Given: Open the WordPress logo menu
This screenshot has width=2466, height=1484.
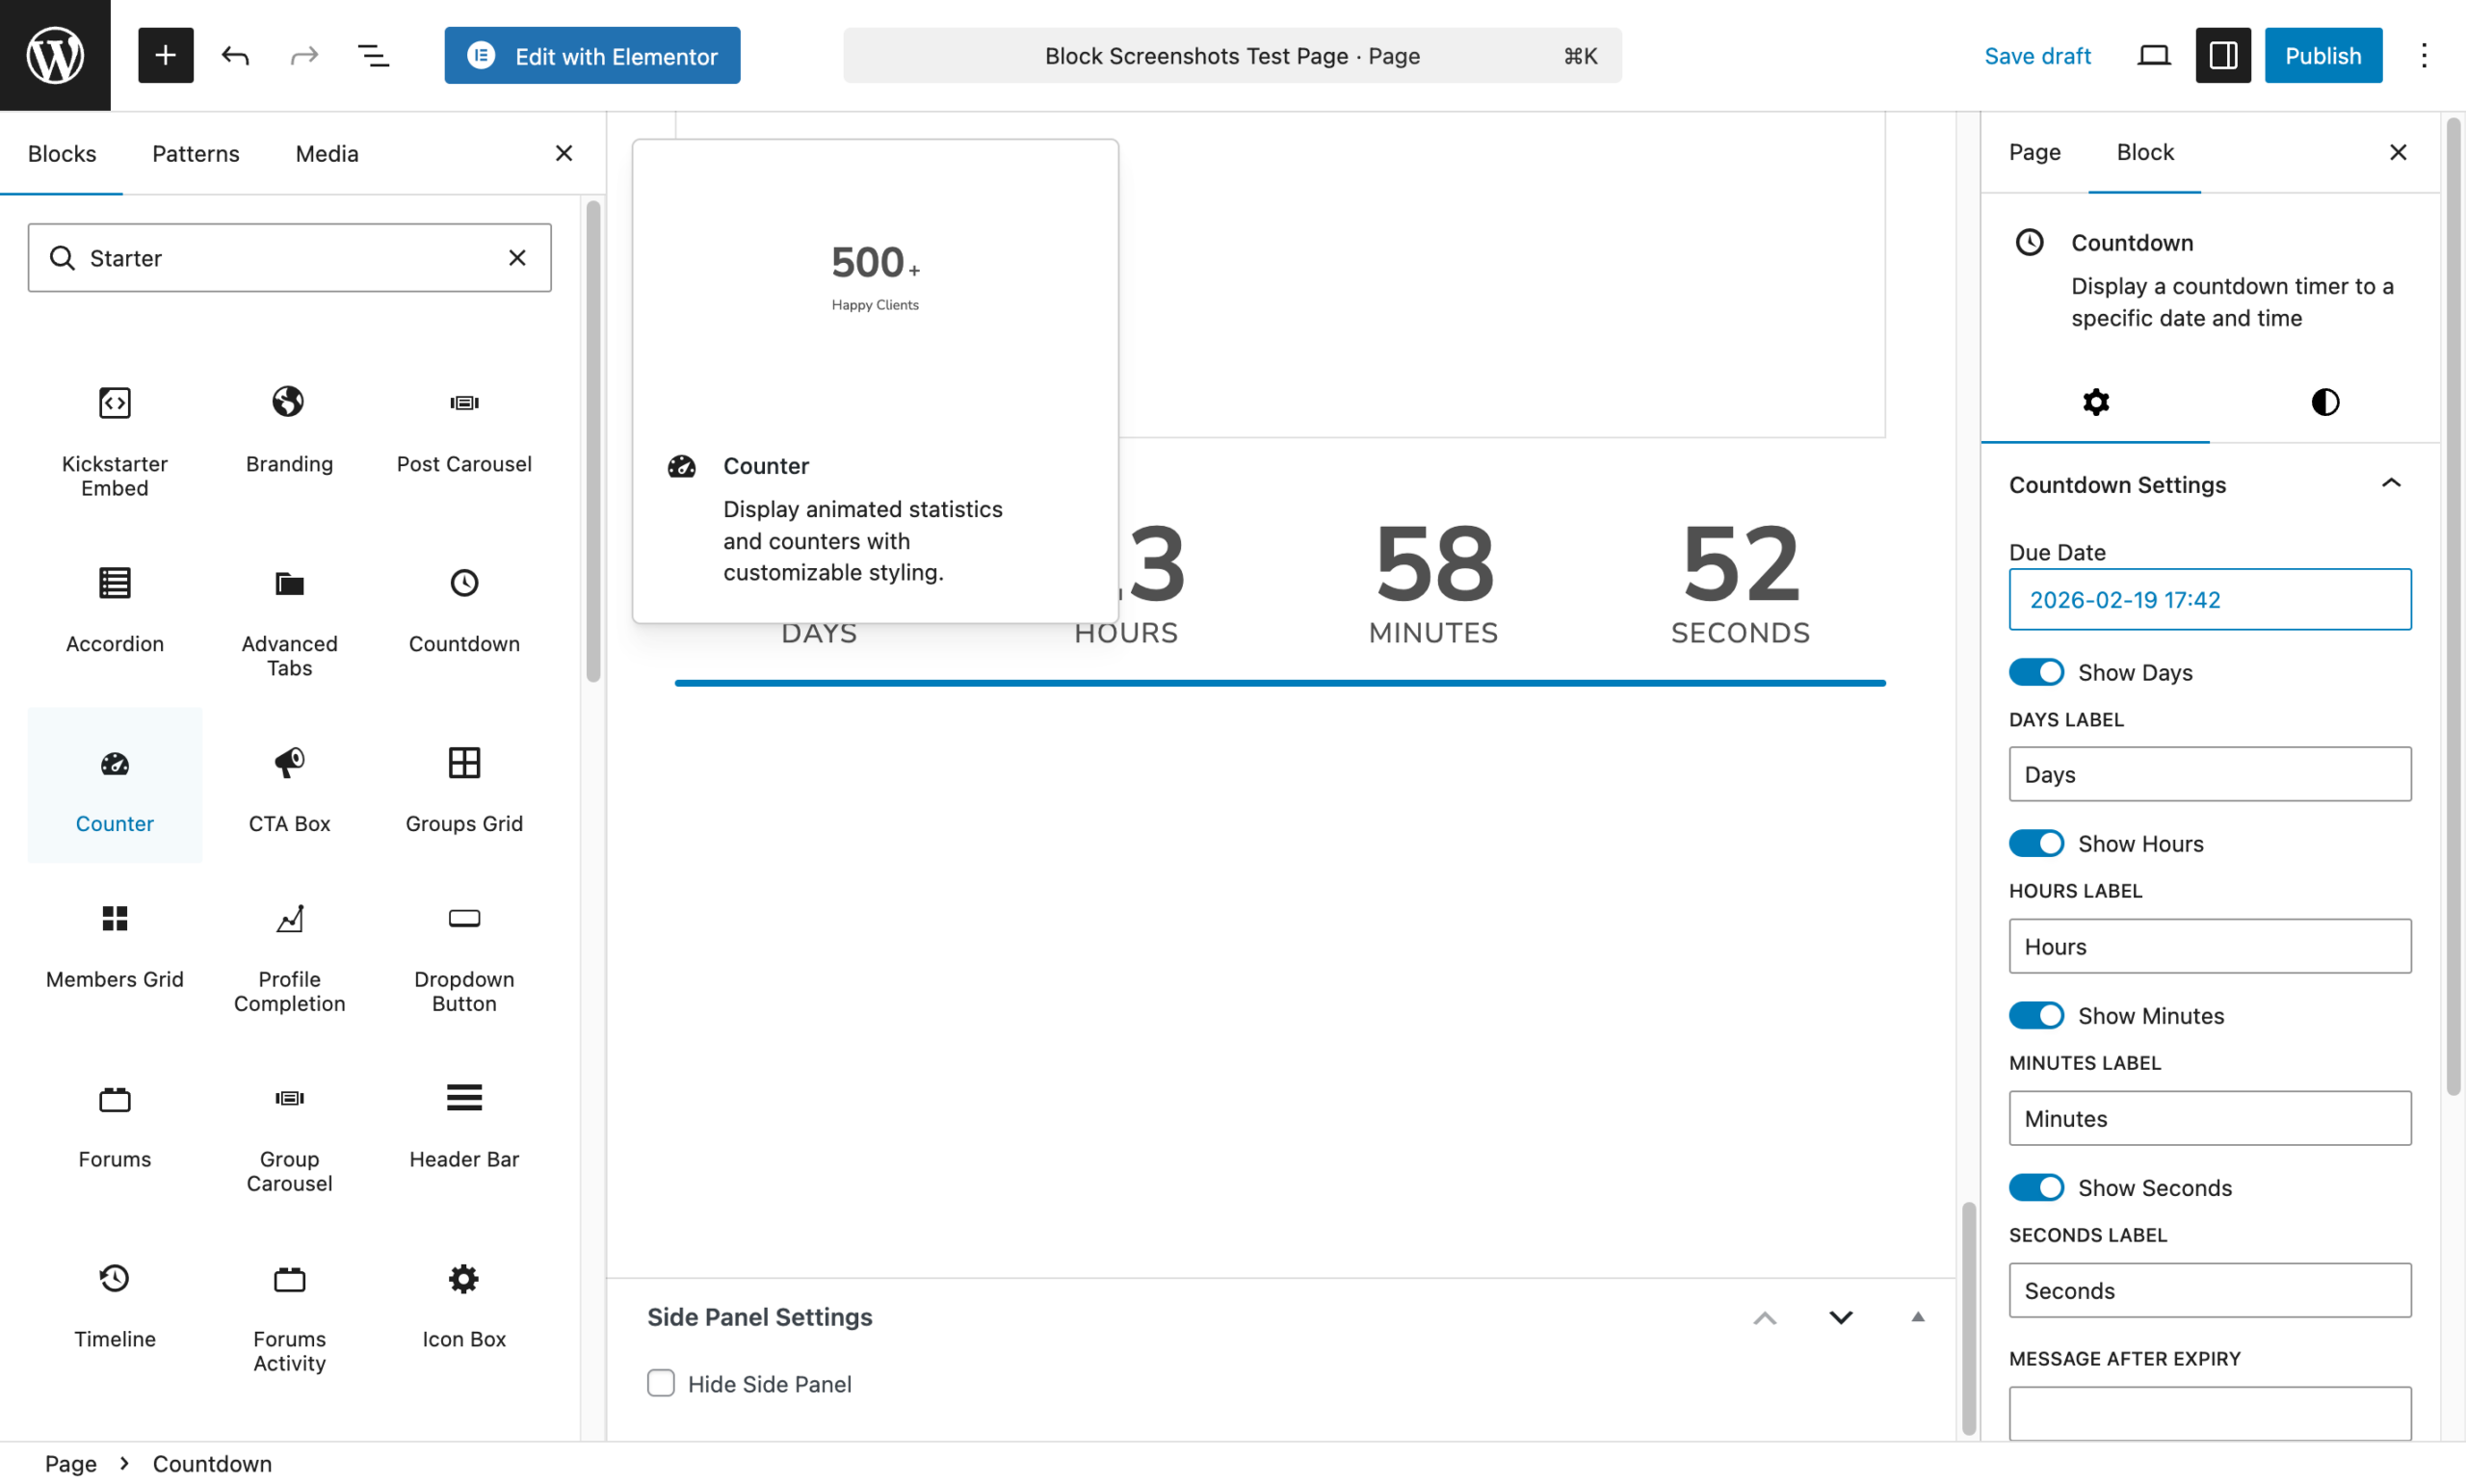Looking at the screenshot, I should (x=55, y=55).
